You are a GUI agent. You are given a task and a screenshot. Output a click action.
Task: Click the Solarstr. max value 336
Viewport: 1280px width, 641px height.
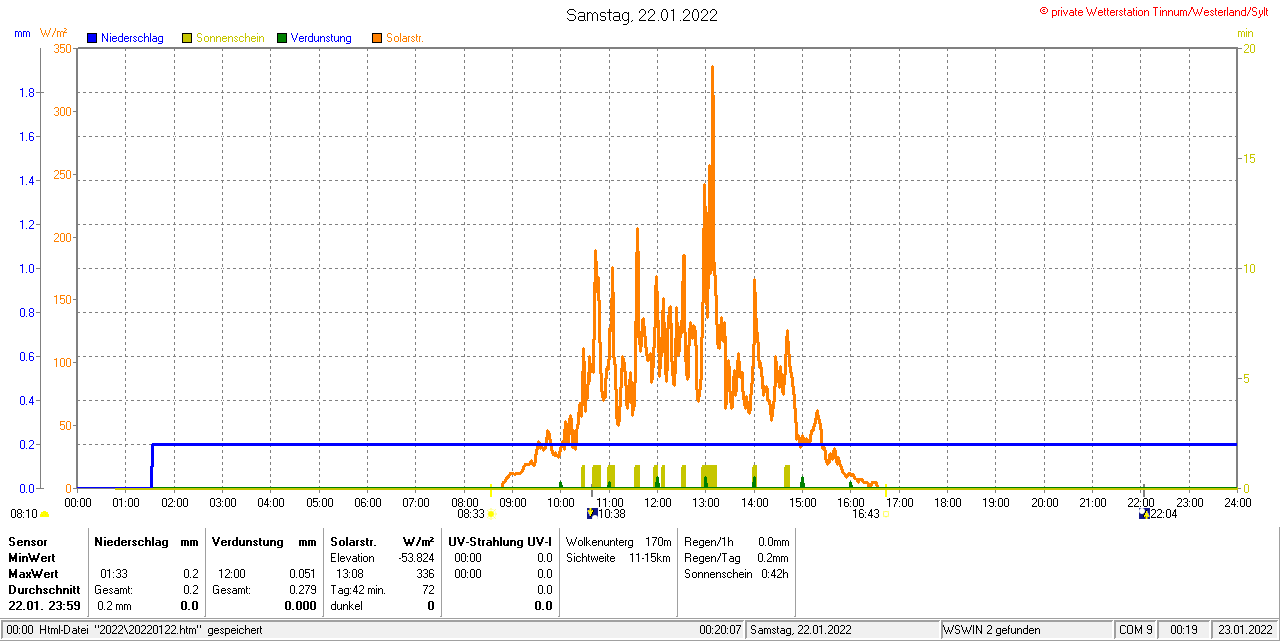(425, 574)
